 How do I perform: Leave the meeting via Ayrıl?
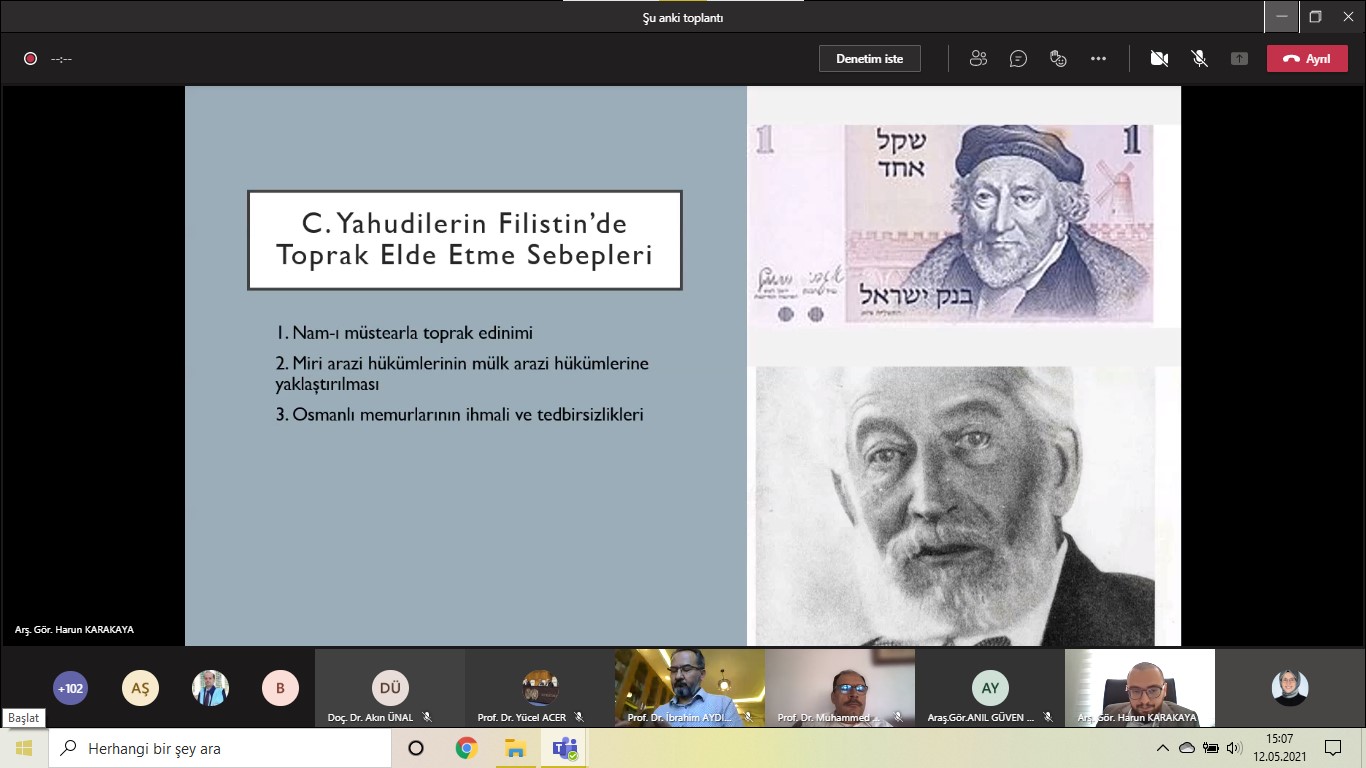pyautogui.click(x=1307, y=58)
